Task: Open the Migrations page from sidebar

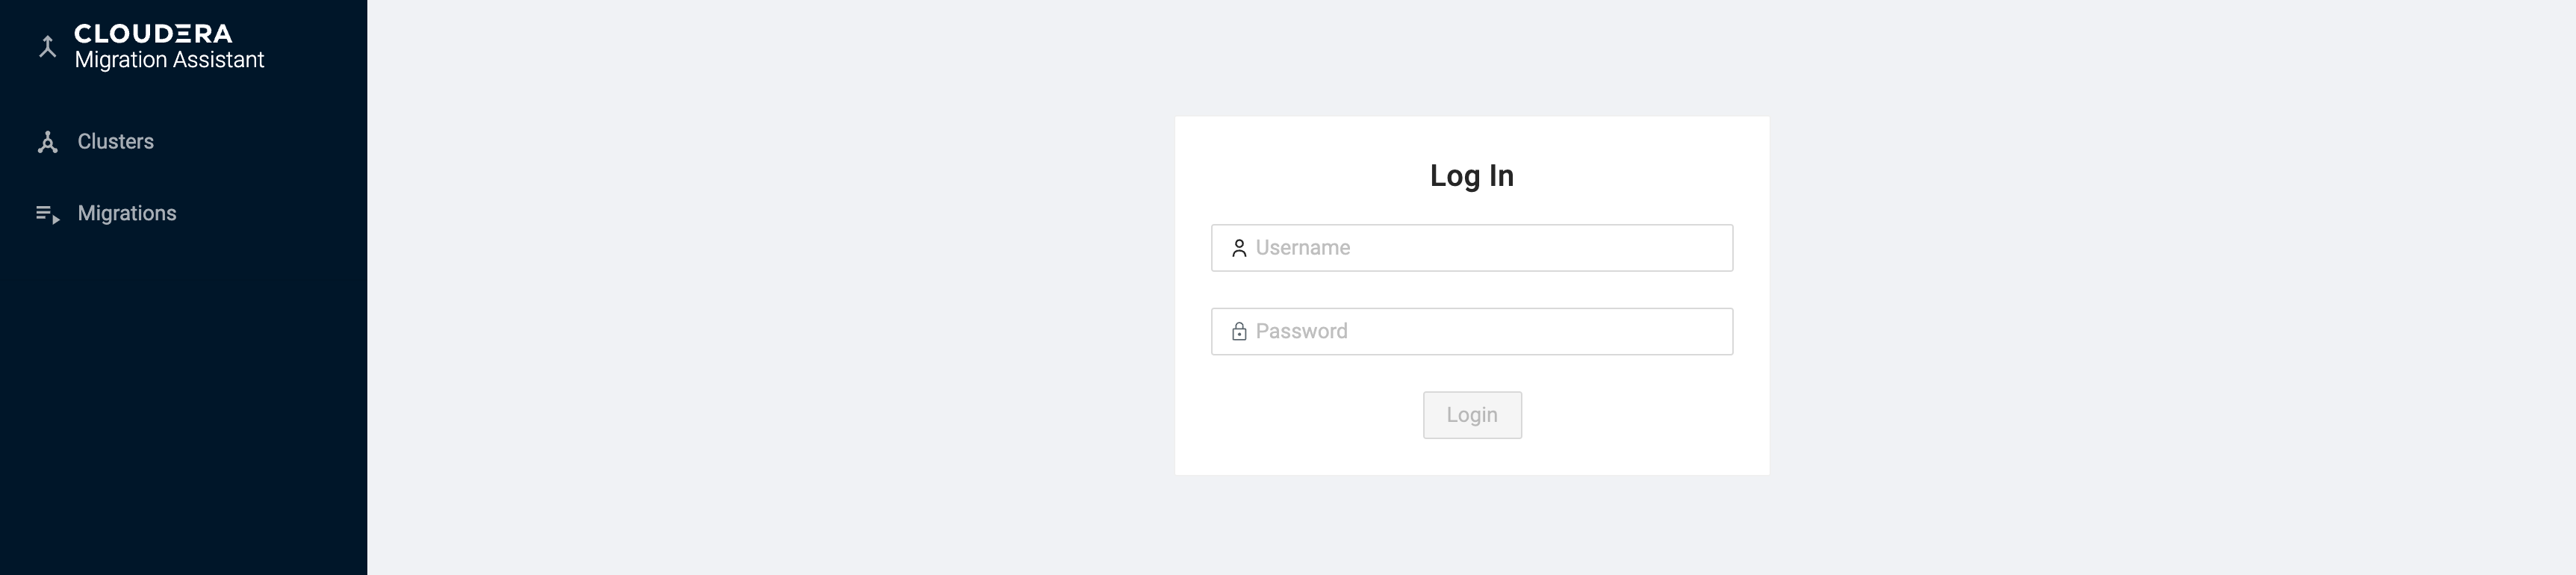Action: pyautogui.click(x=127, y=214)
